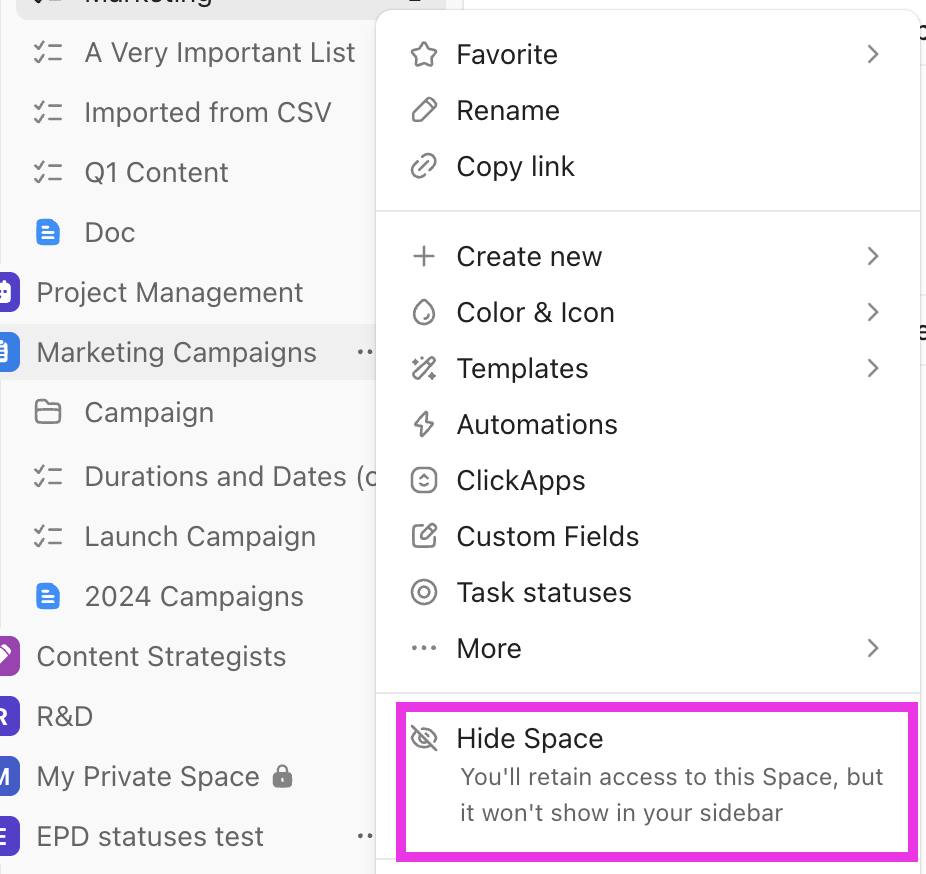926x874 pixels.
Task: Click the Copy link chain icon
Action: click(424, 166)
